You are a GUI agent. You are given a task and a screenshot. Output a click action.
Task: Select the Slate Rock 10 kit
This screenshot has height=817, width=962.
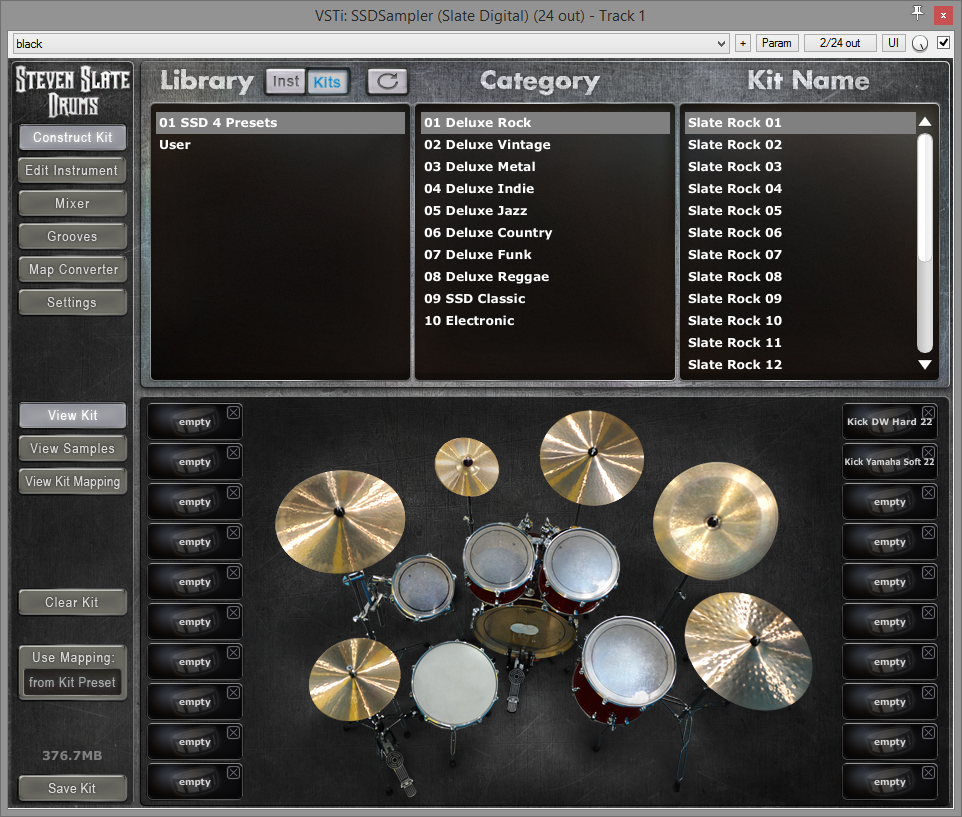tap(800, 321)
